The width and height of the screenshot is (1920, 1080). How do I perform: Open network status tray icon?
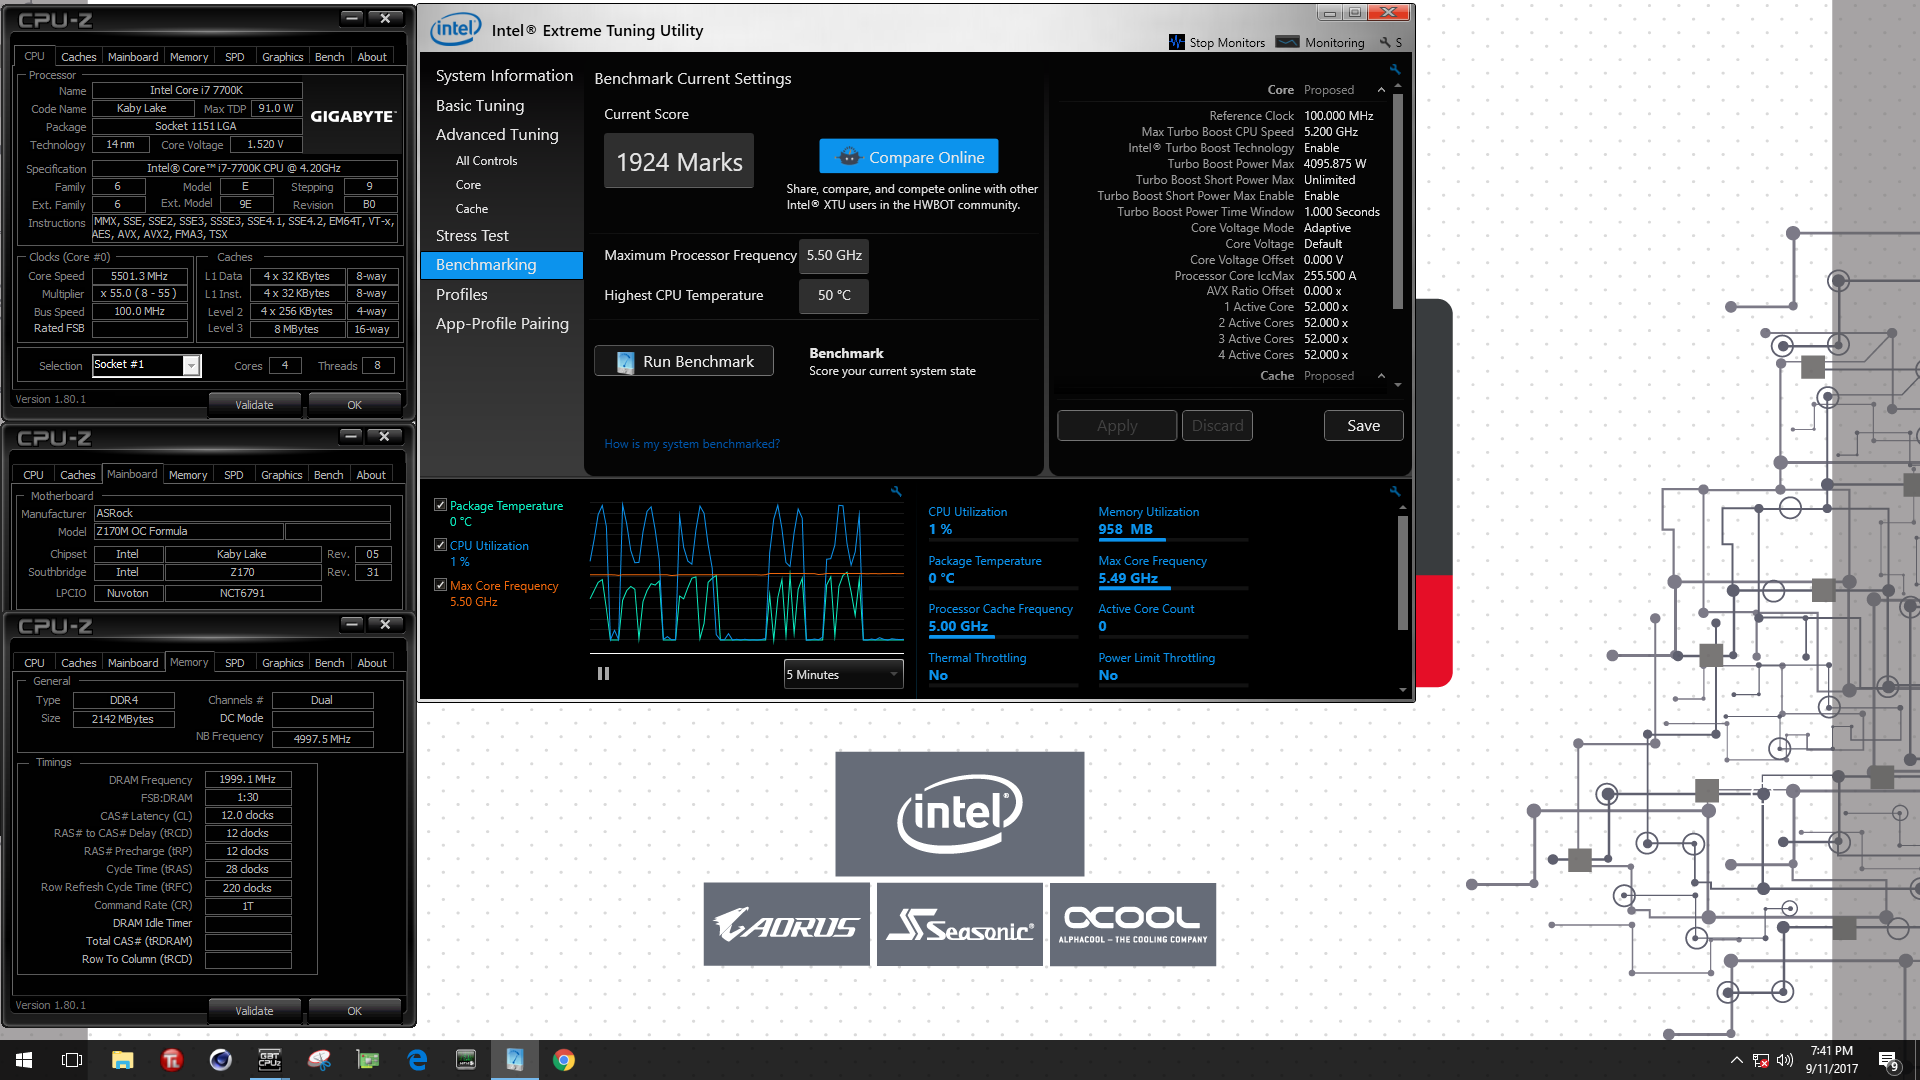click(1761, 1060)
